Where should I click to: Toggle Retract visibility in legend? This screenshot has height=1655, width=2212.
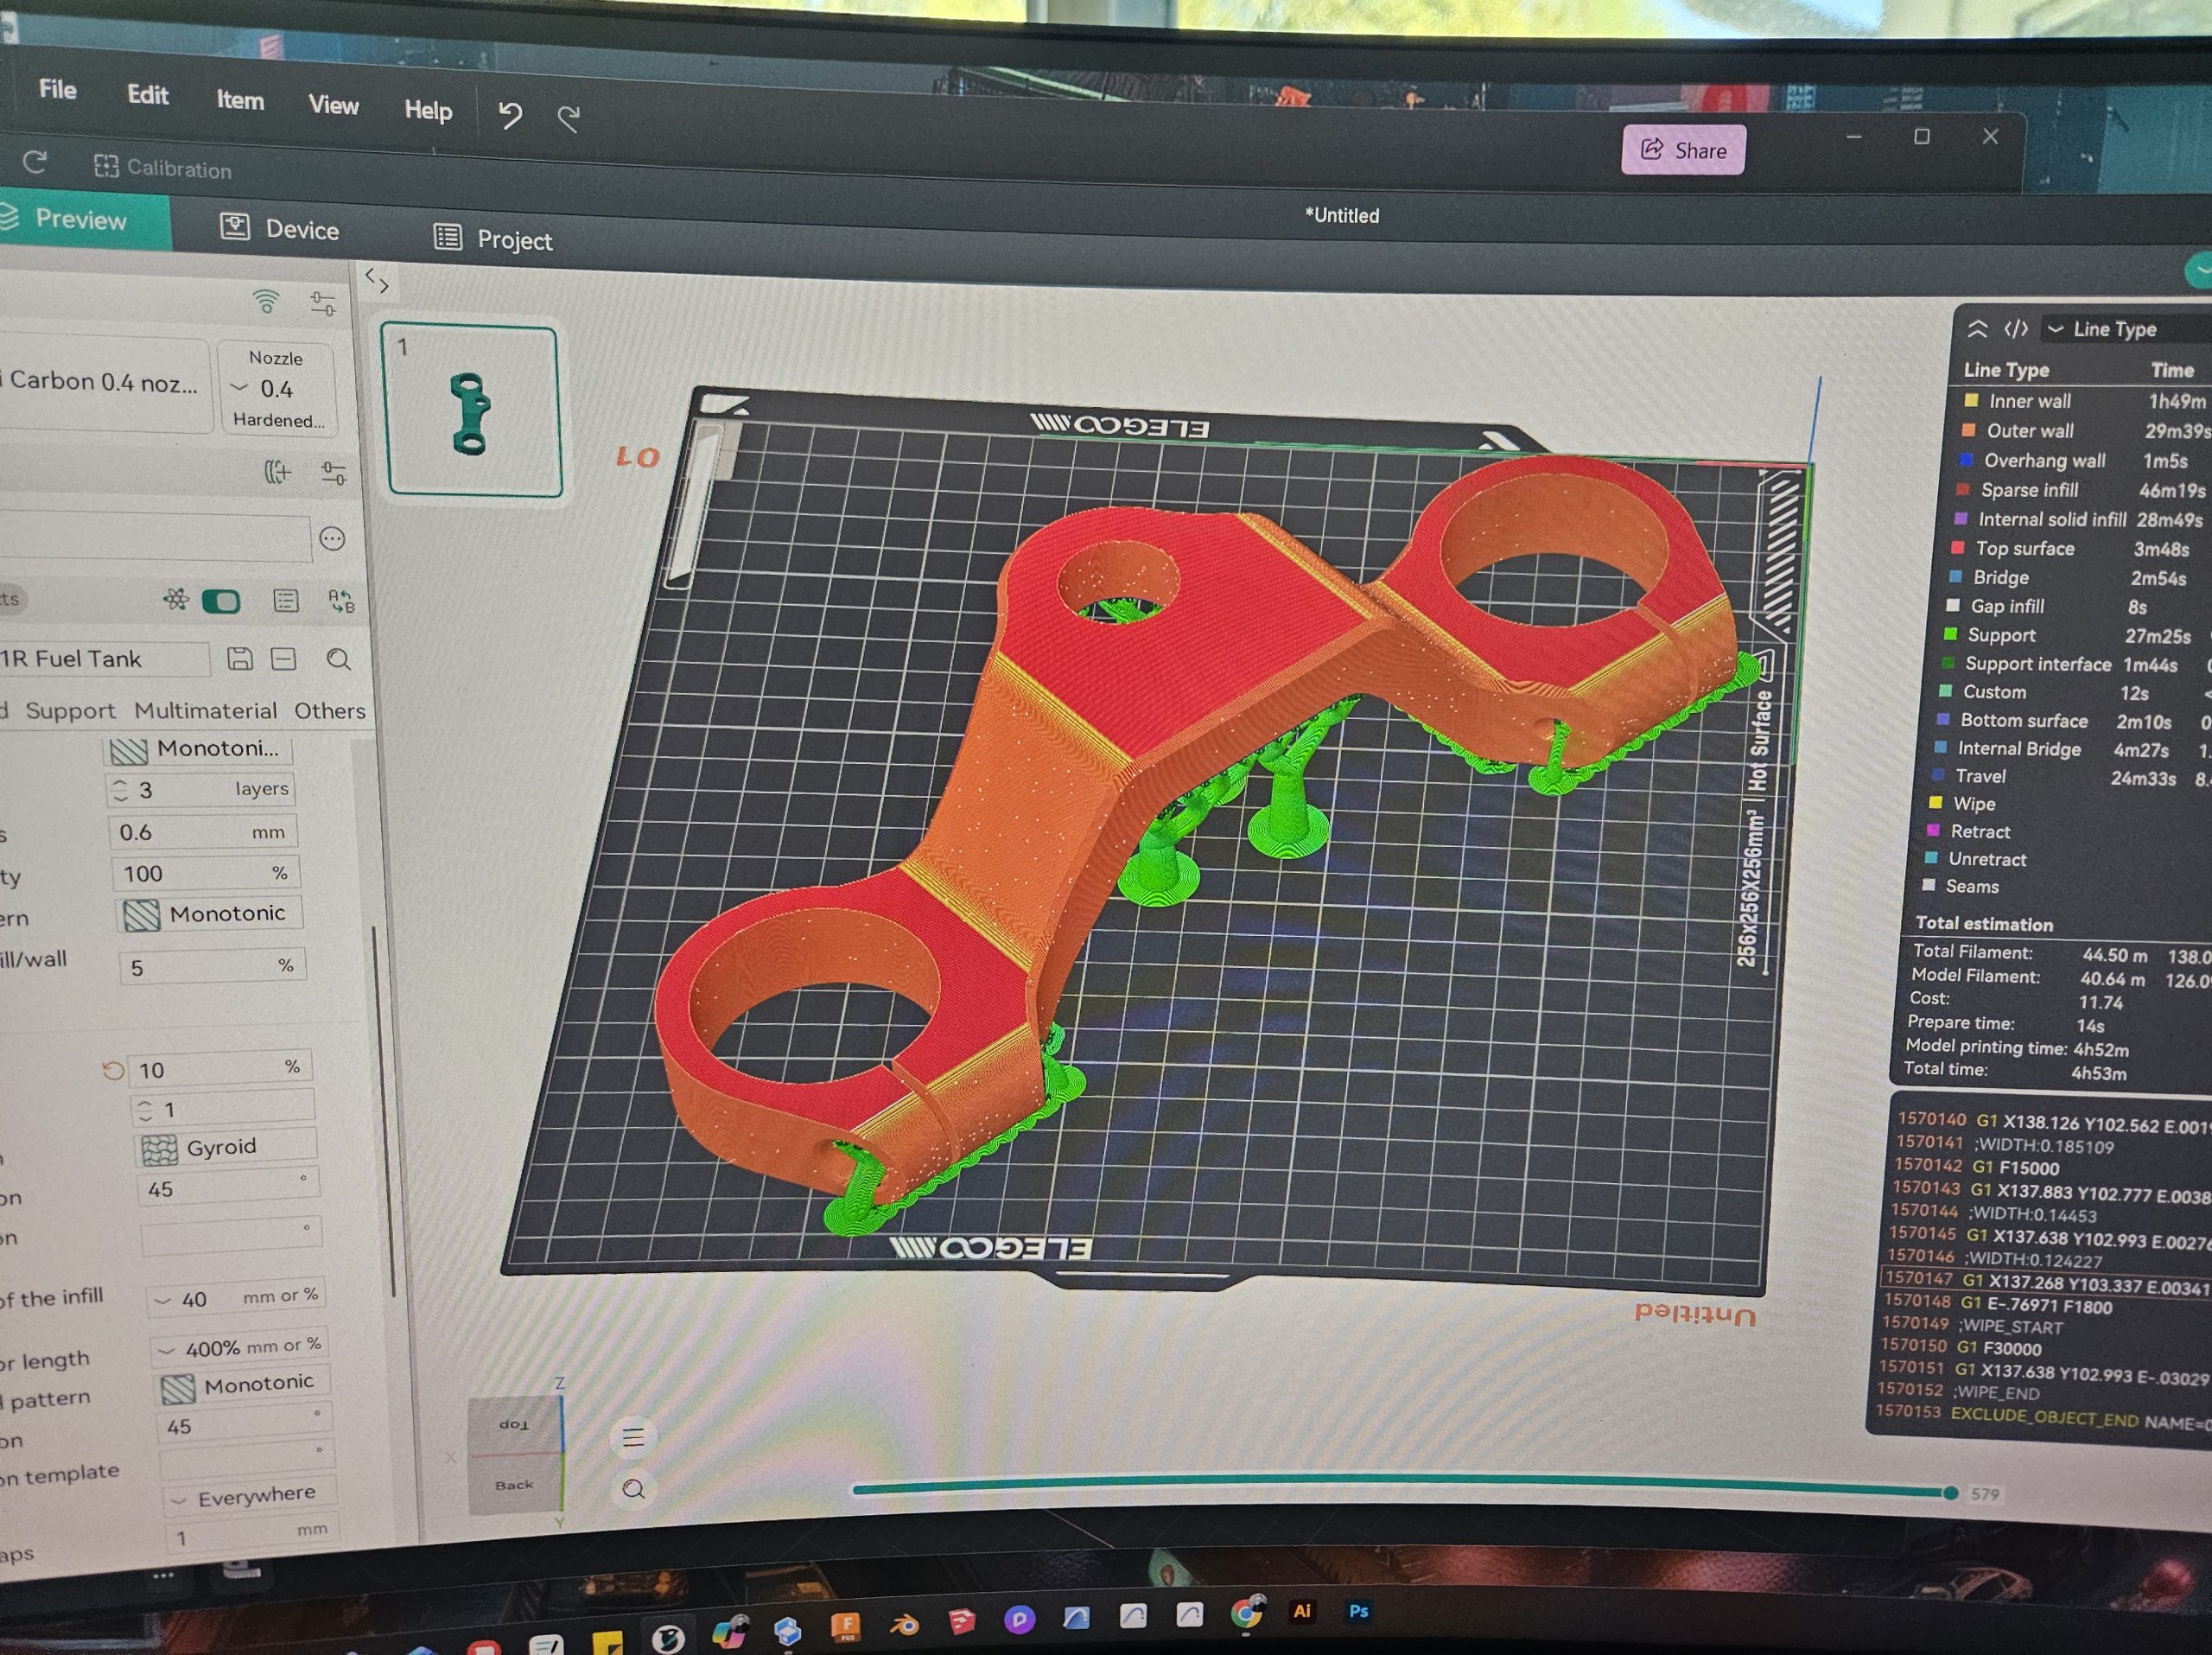[x=1934, y=831]
